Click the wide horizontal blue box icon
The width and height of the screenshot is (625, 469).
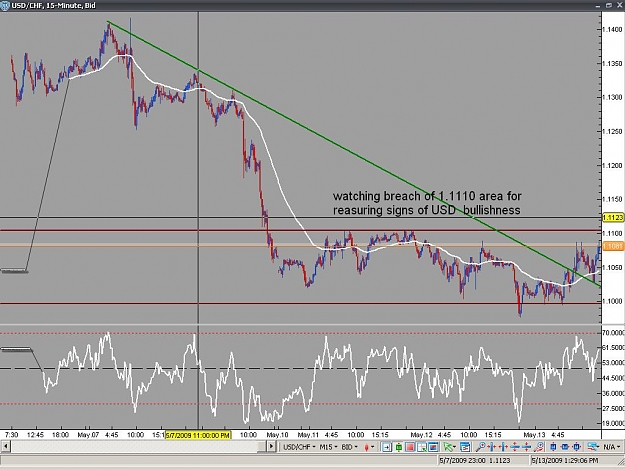coord(564,447)
